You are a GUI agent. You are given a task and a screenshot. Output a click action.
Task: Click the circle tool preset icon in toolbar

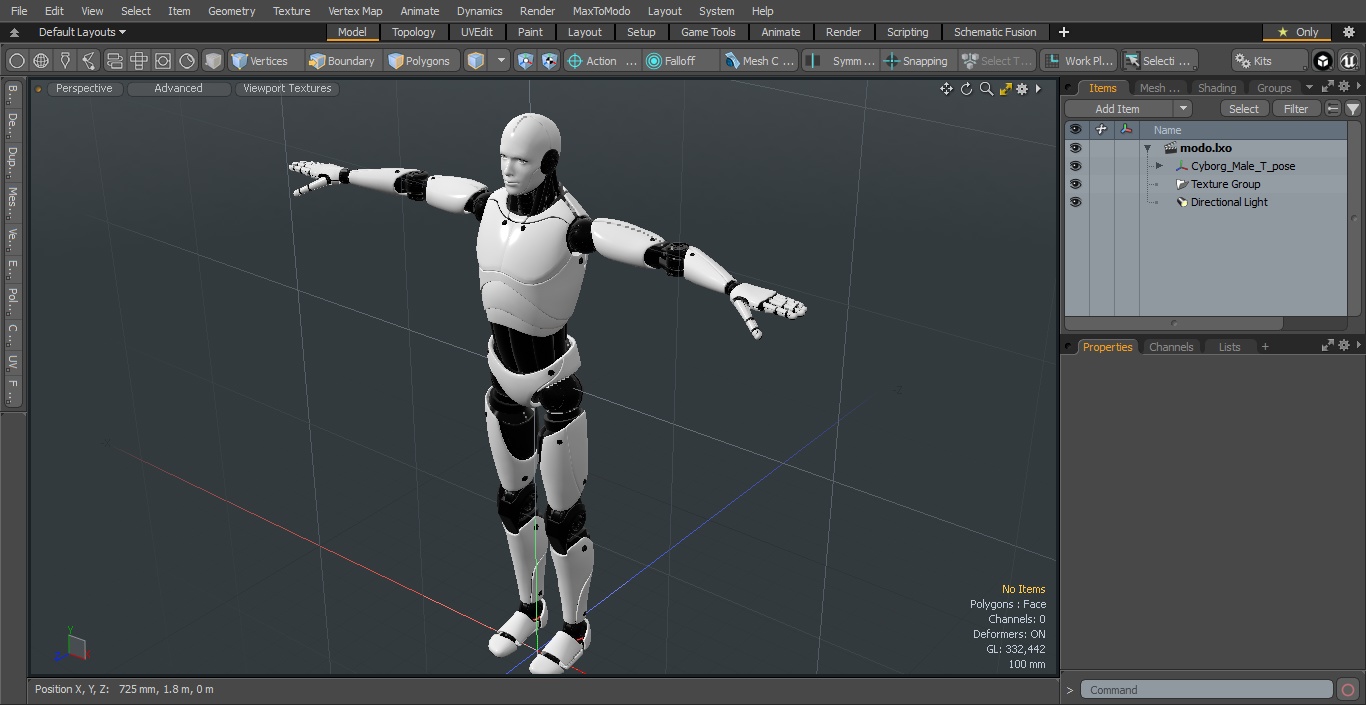[x=17, y=61]
